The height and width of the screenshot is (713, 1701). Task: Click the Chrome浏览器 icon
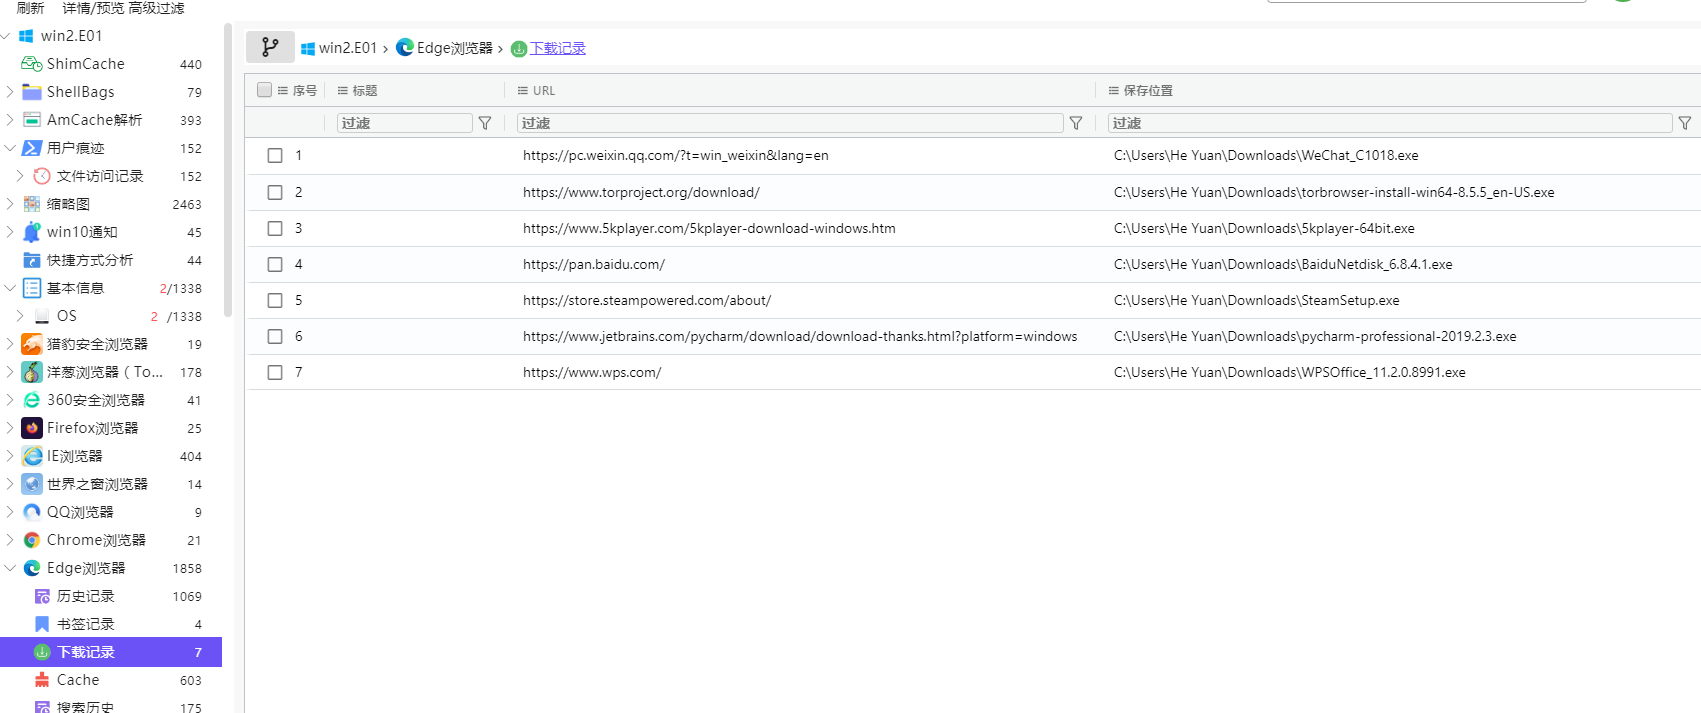coord(32,540)
